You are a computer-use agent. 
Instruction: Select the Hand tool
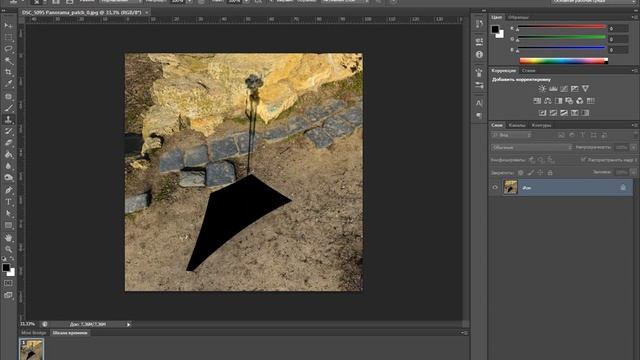click(x=8, y=238)
